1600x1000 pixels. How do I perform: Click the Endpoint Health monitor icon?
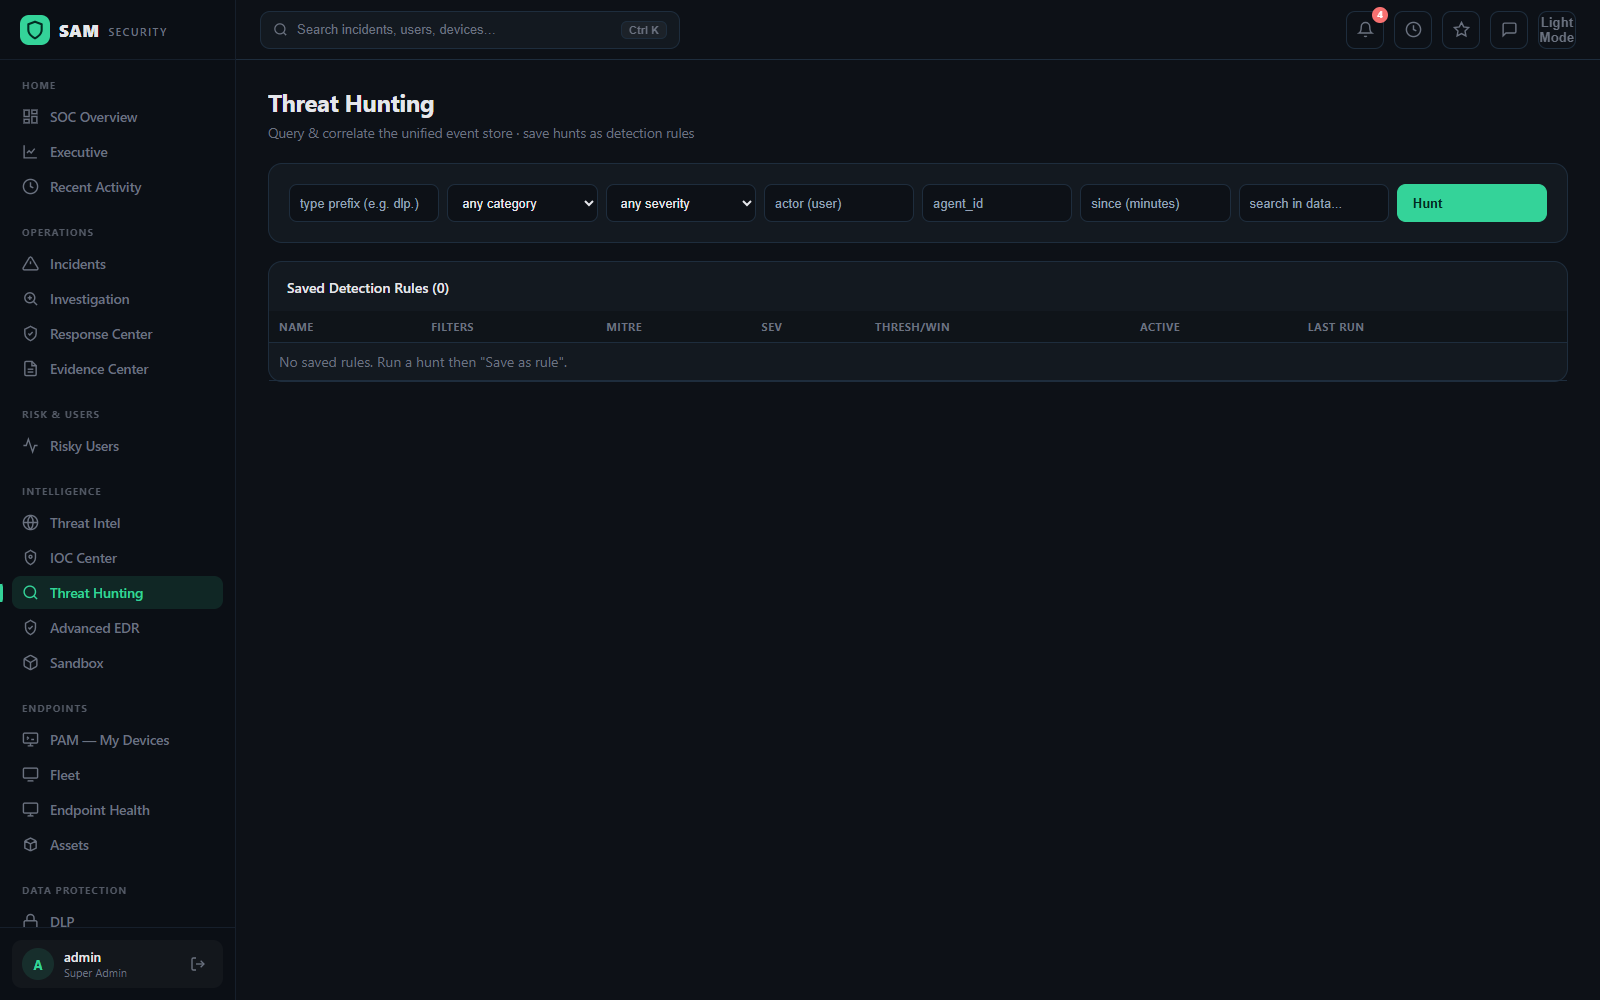(x=31, y=810)
